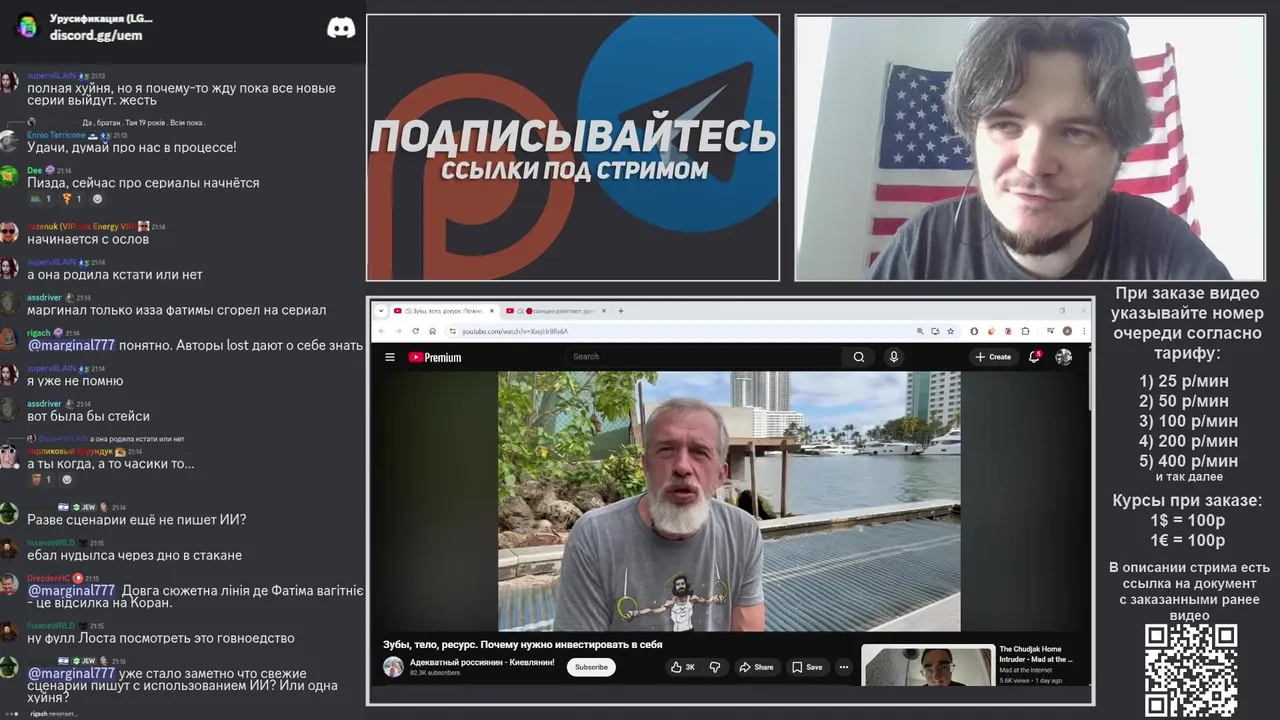Open a new browser tab

coord(621,310)
